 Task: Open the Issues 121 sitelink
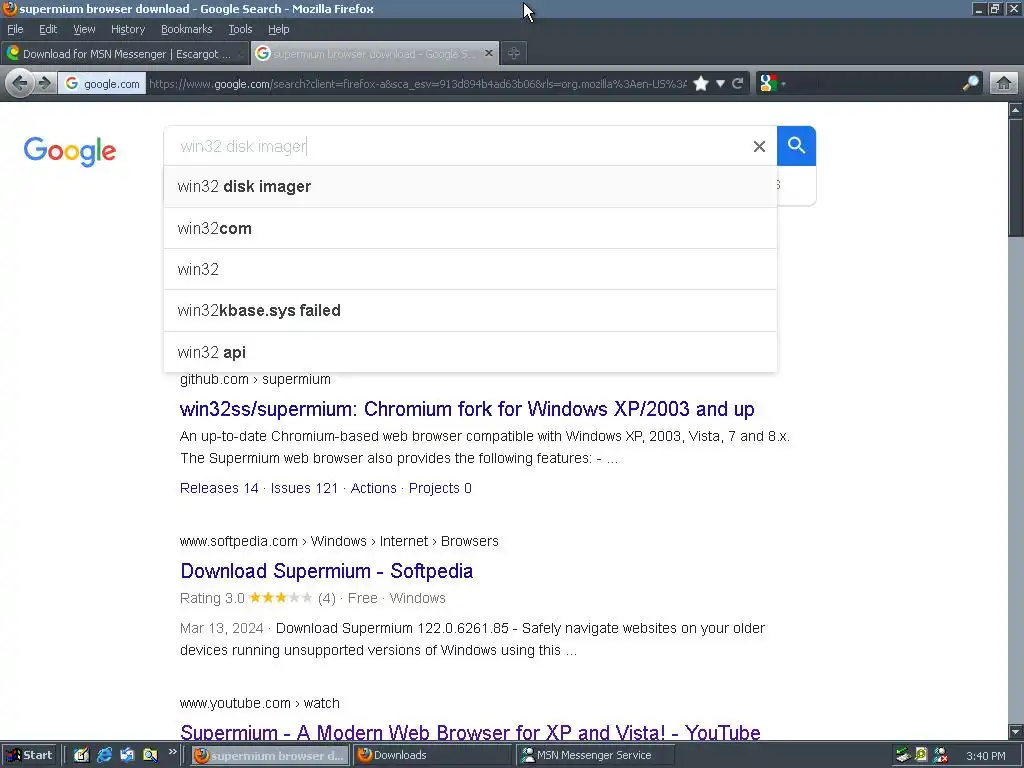point(304,488)
